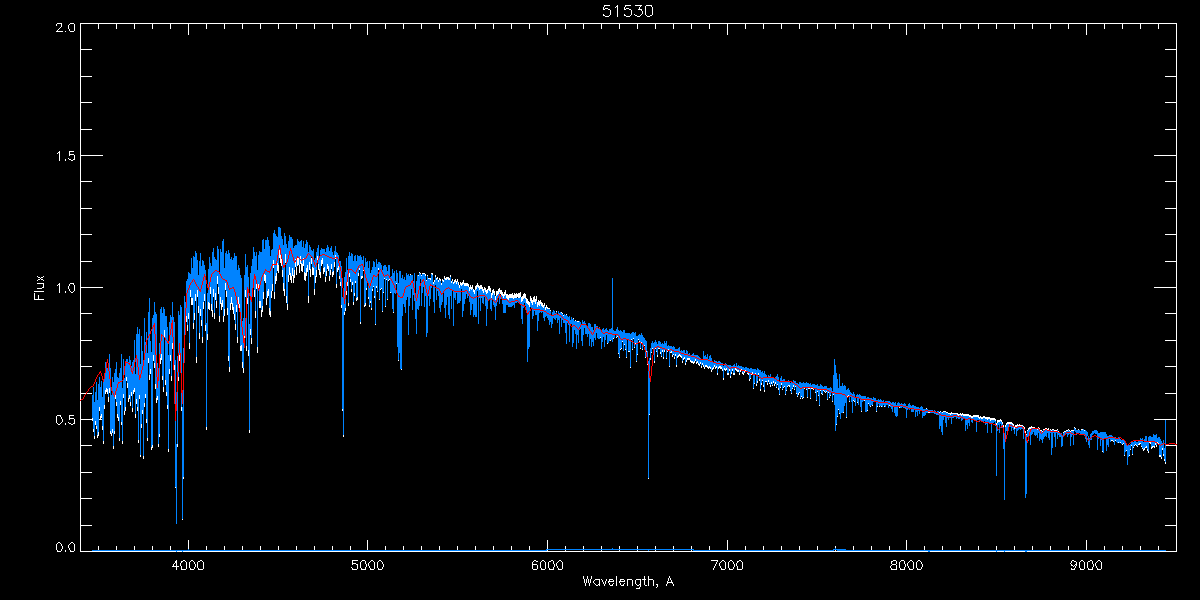The width and height of the screenshot is (1200, 600).
Task: Click the 1.5 flux tick label
Action: pos(66,157)
